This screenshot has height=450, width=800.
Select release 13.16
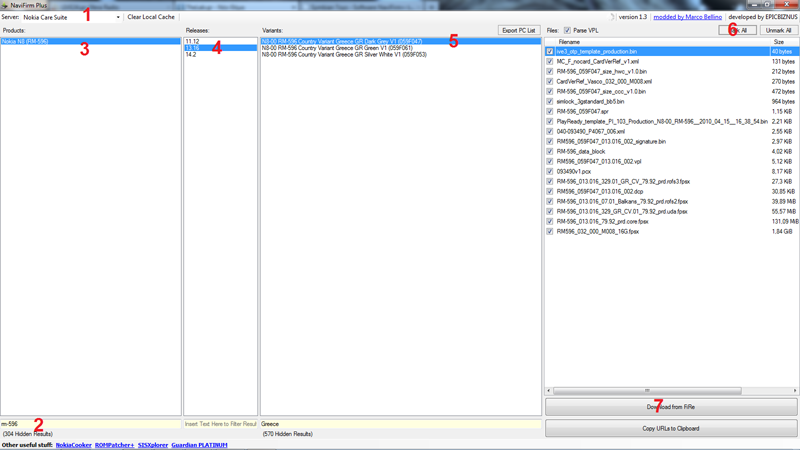tap(220, 48)
